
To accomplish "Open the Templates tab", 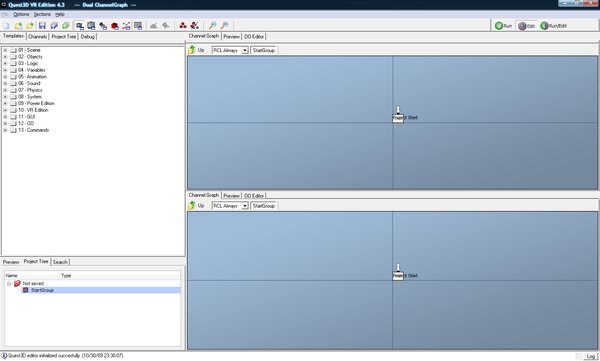I will (13, 36).
